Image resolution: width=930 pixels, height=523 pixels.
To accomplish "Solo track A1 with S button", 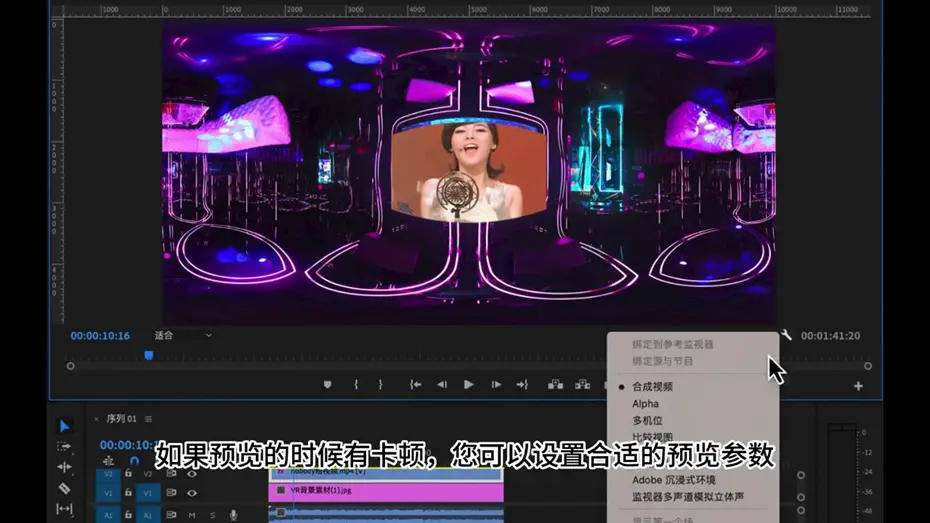I will [x=212, y=515].
